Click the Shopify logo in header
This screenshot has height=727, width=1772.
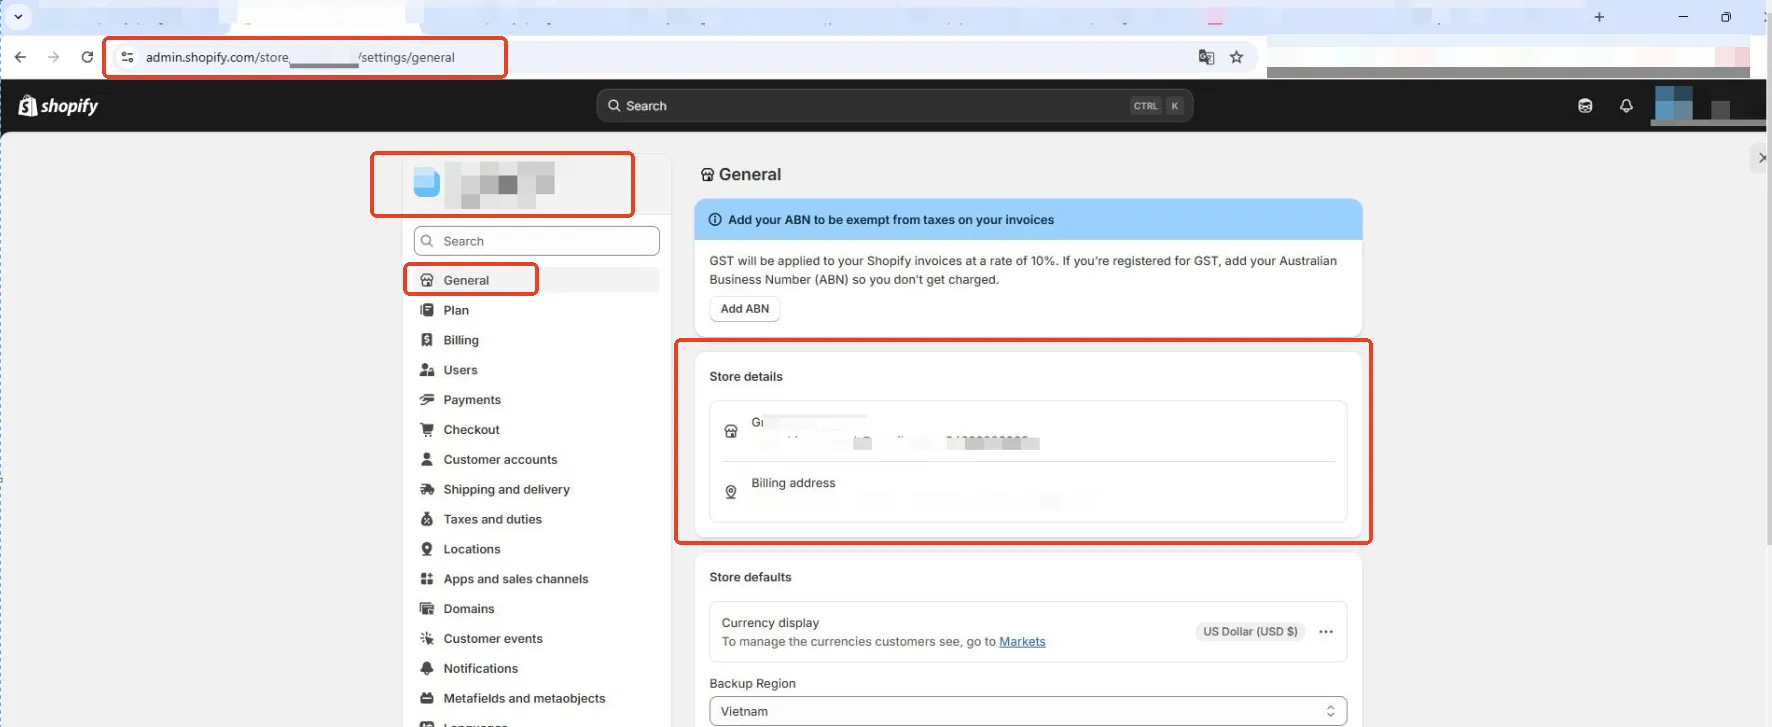58,106
